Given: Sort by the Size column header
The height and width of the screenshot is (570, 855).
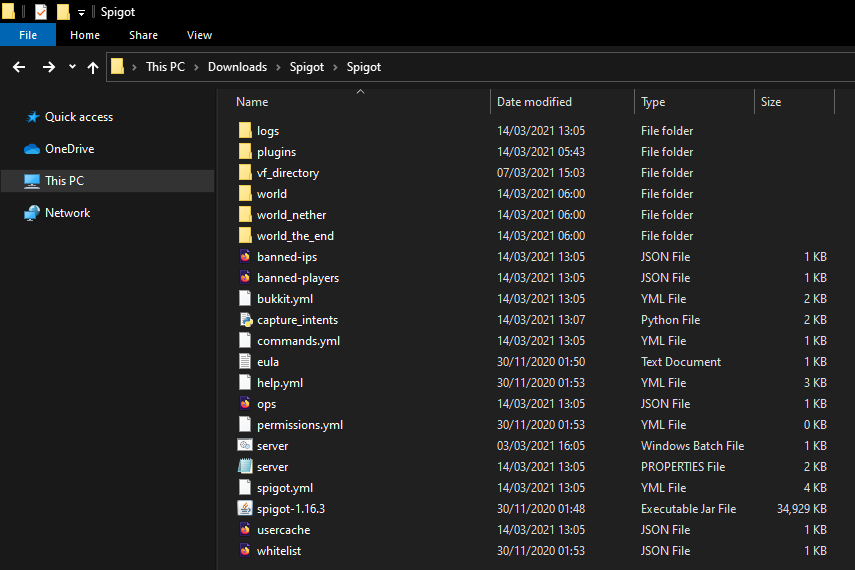Looking at the screenshot, I should (x=771, y=102).
